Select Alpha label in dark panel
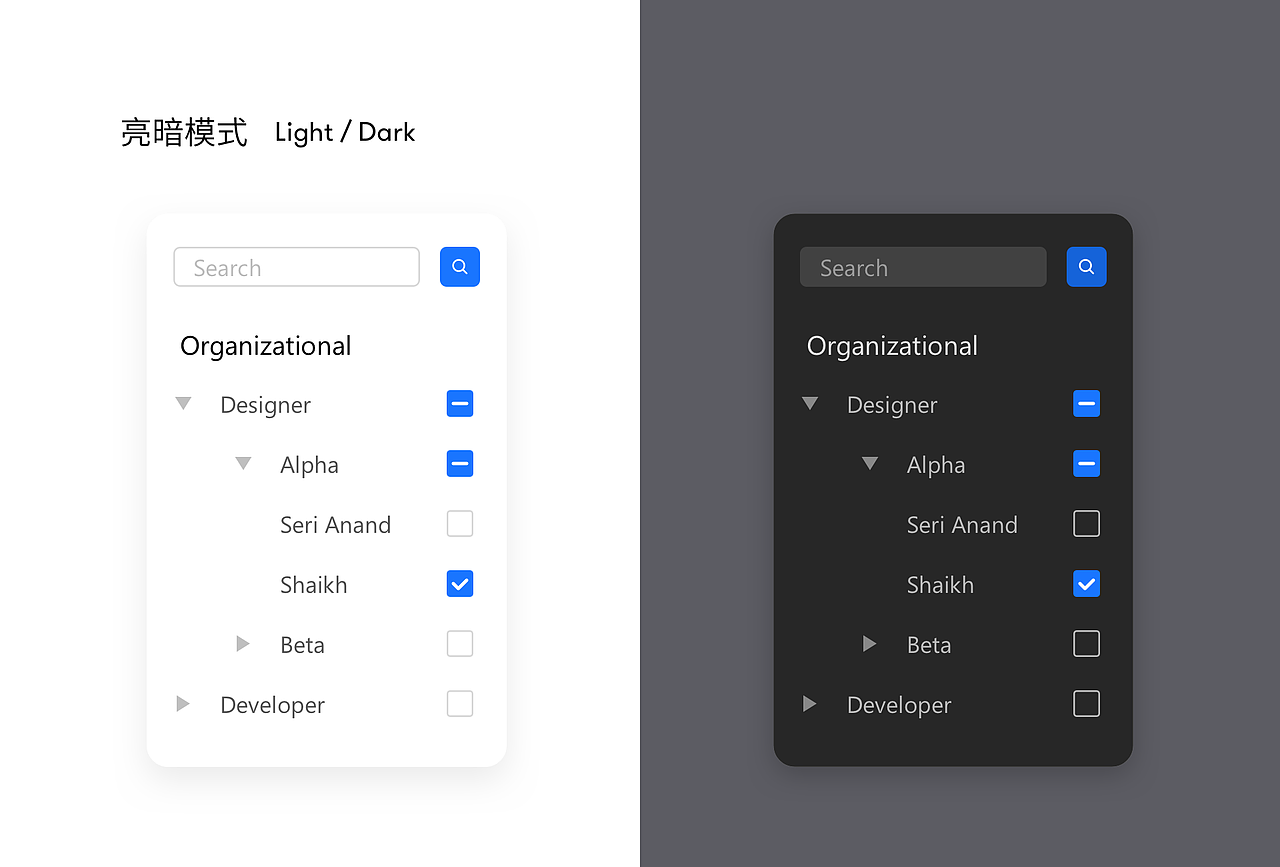 pos(936,465)
